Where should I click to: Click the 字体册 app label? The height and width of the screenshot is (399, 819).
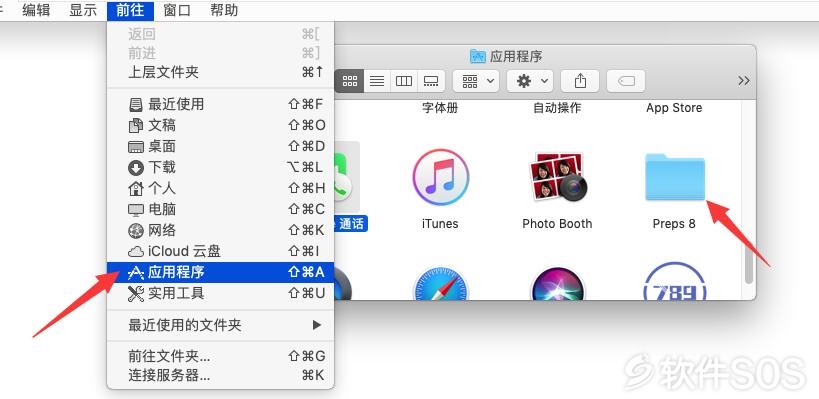(x=440, y=108)
